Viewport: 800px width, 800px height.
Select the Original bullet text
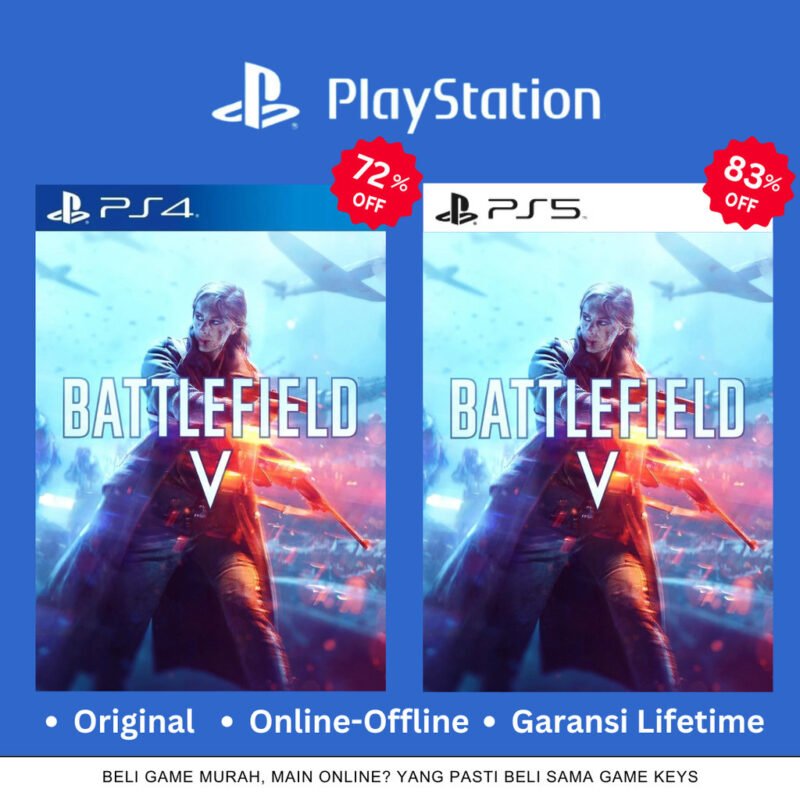(134, 721)
